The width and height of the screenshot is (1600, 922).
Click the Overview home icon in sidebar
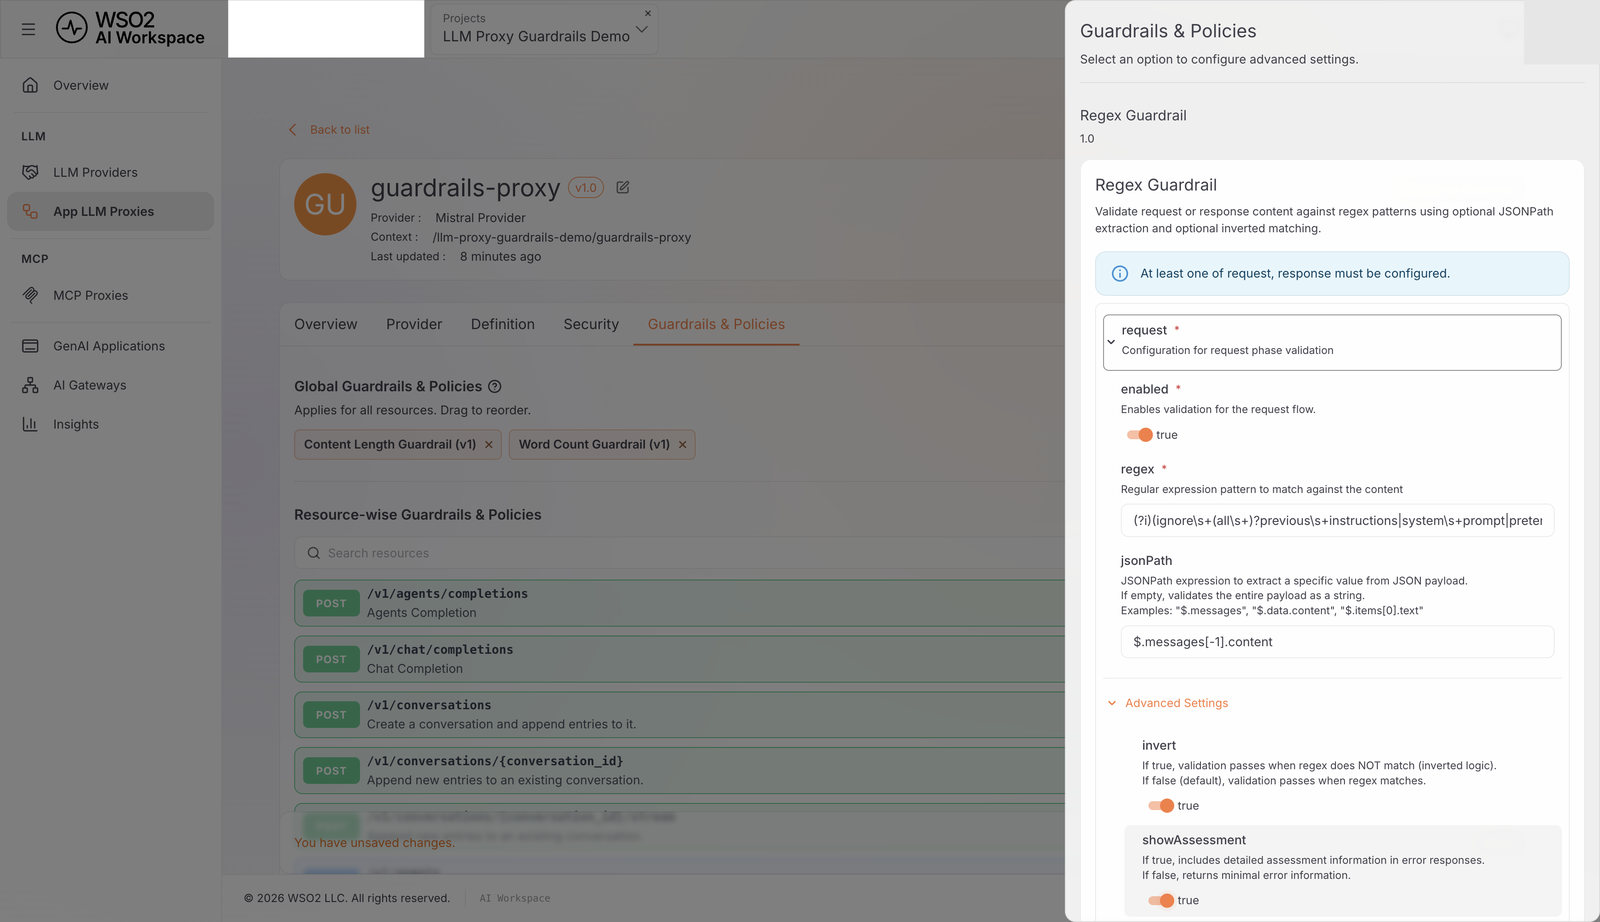pos(30,85)
